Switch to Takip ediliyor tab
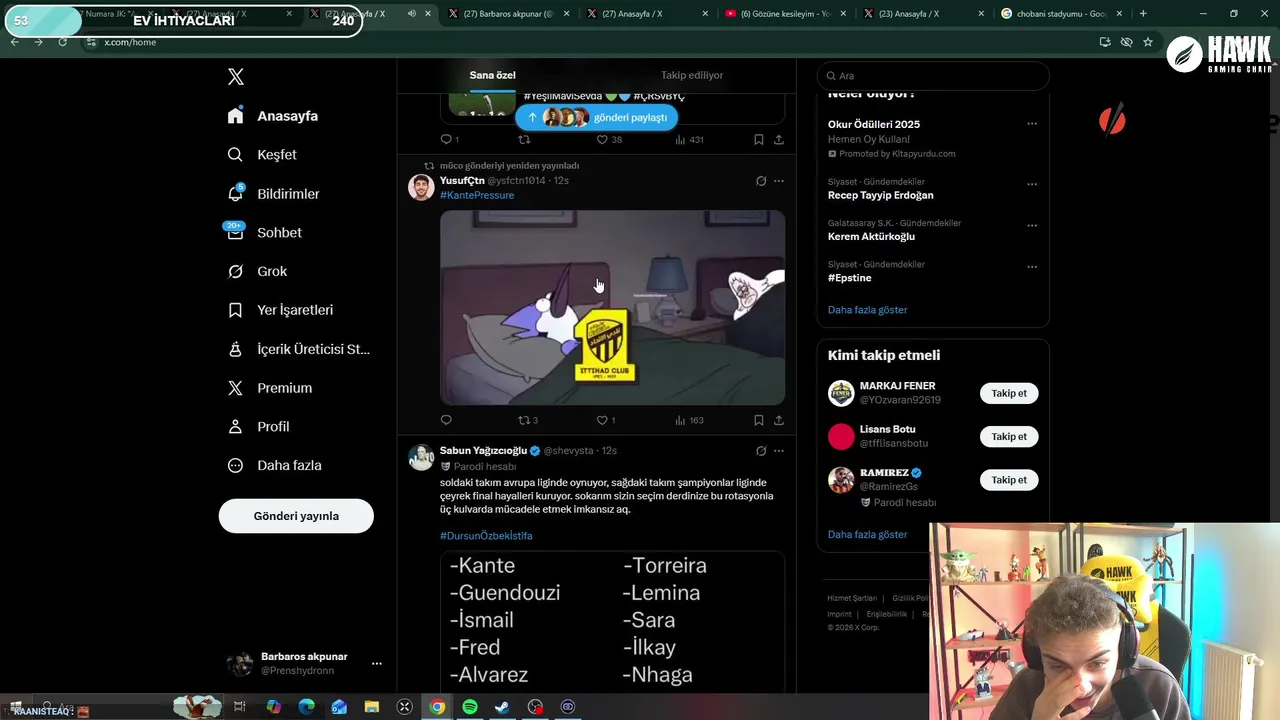The width and height of the screenshot is (1280, 720). [692, 75]
